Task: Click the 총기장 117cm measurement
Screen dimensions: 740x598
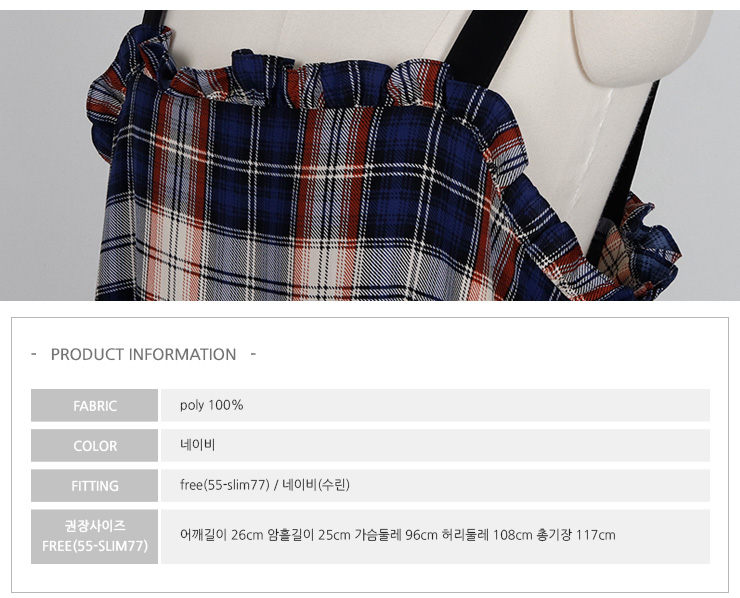Action: pyautogui.click(x=576, y=535)
